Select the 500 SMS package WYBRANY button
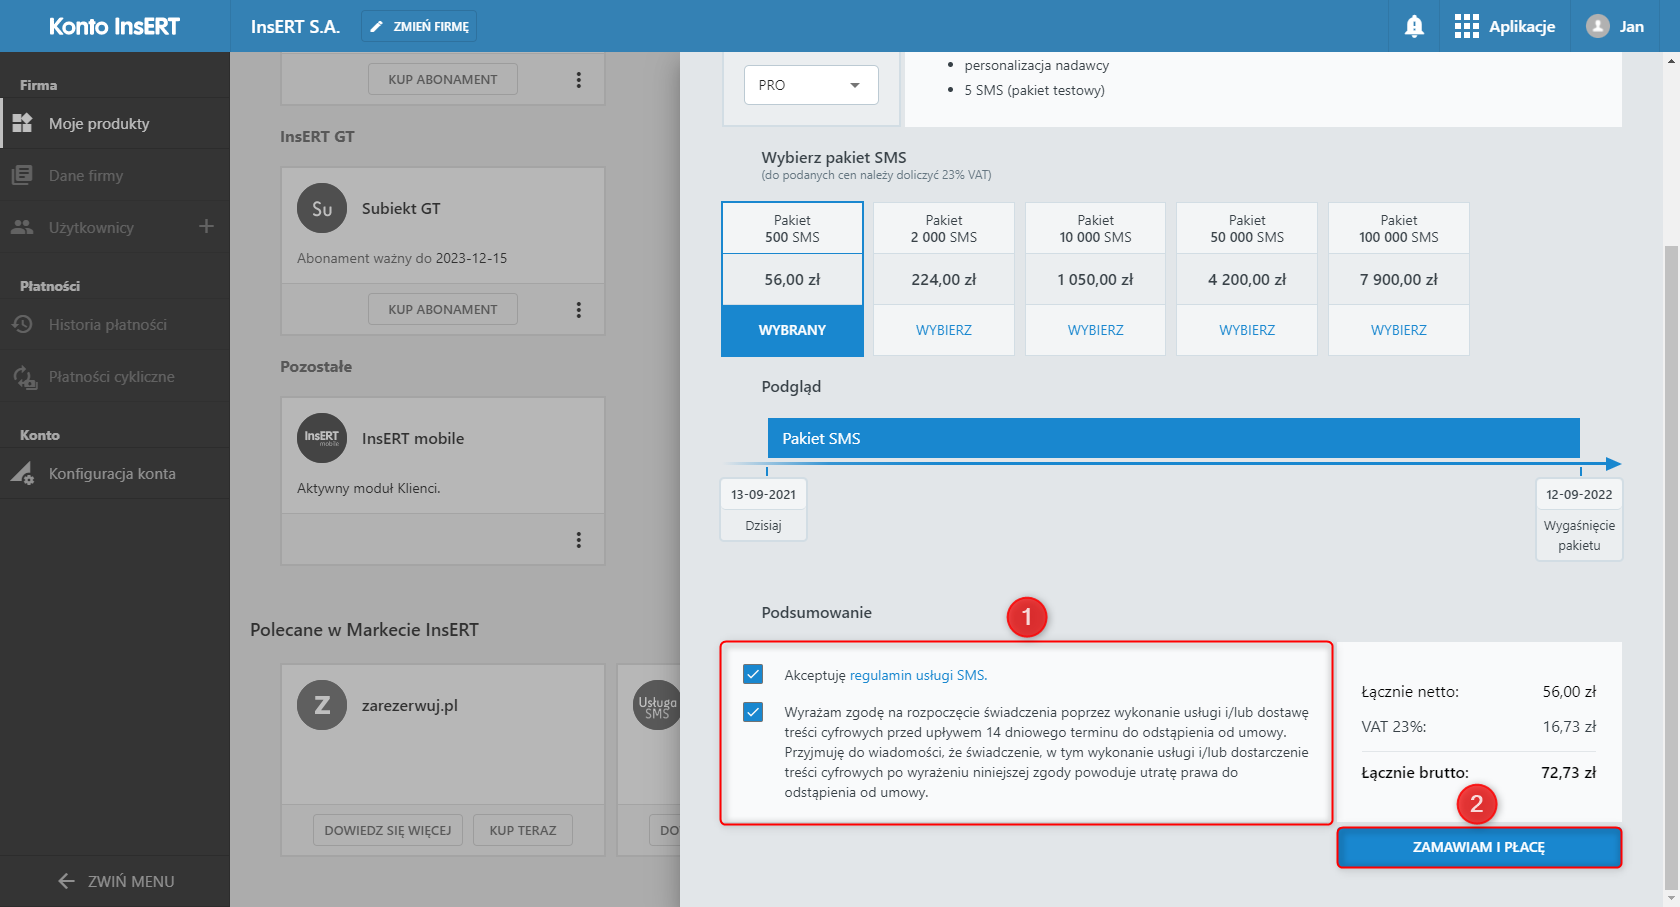 (792, 330)
